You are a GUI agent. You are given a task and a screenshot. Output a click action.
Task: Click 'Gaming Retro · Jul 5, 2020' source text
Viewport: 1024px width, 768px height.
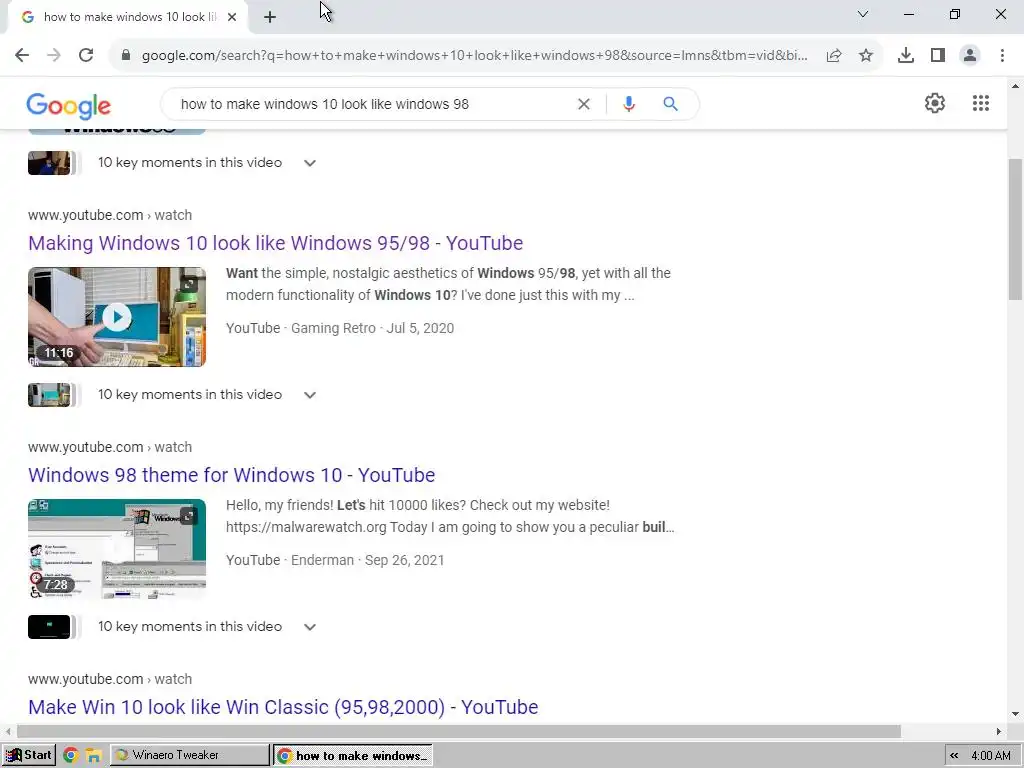(x=372, y=328)
